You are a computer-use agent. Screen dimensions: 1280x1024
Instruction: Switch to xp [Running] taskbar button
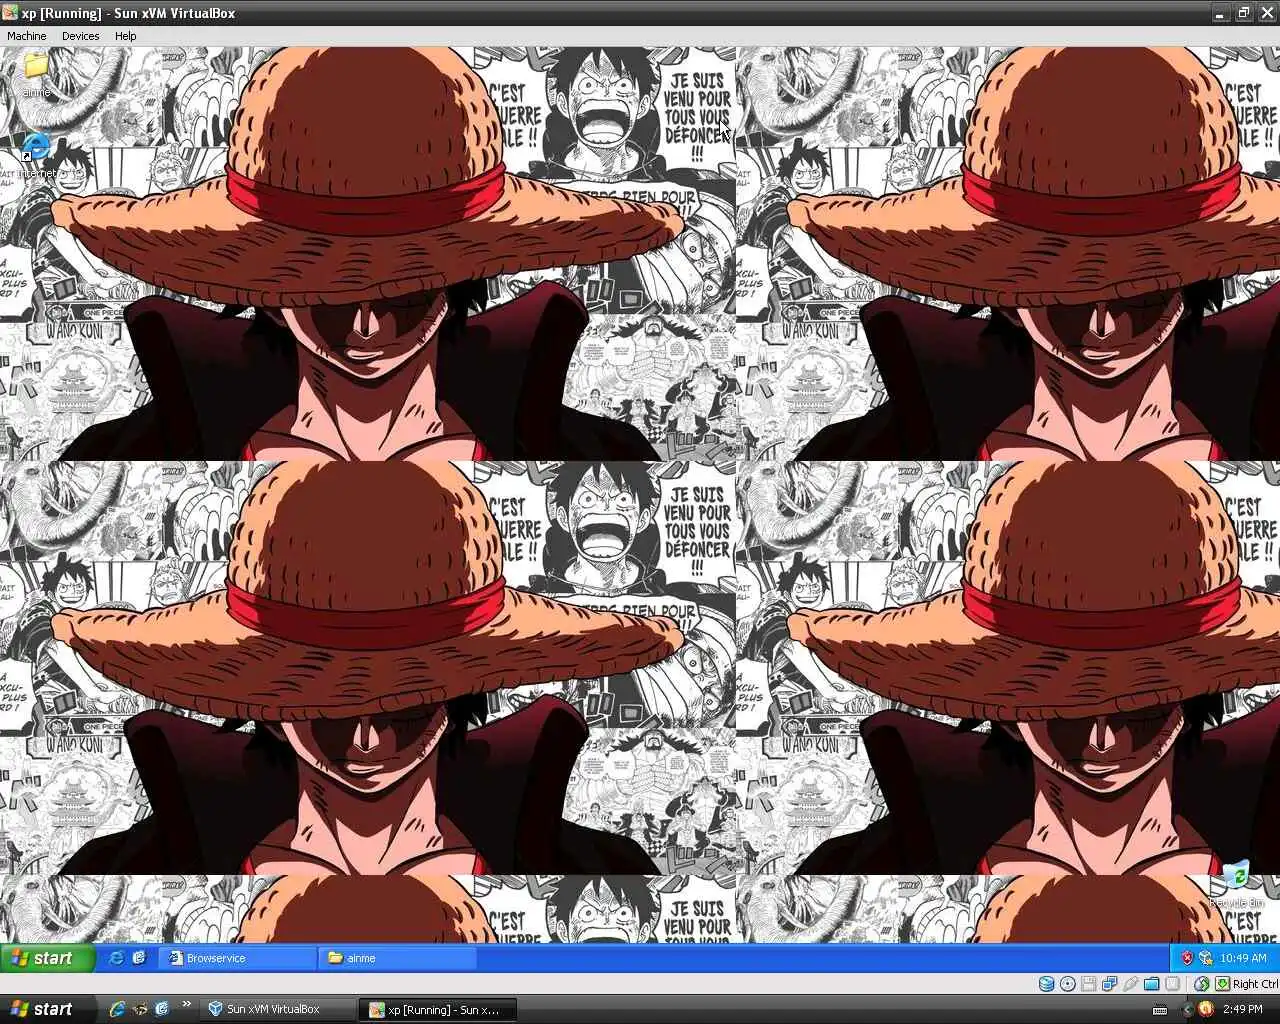tap(440, 1009)
